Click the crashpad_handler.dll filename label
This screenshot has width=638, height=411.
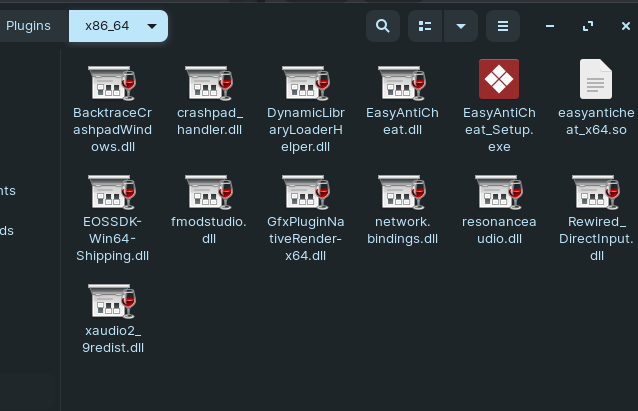pos(210,121)
